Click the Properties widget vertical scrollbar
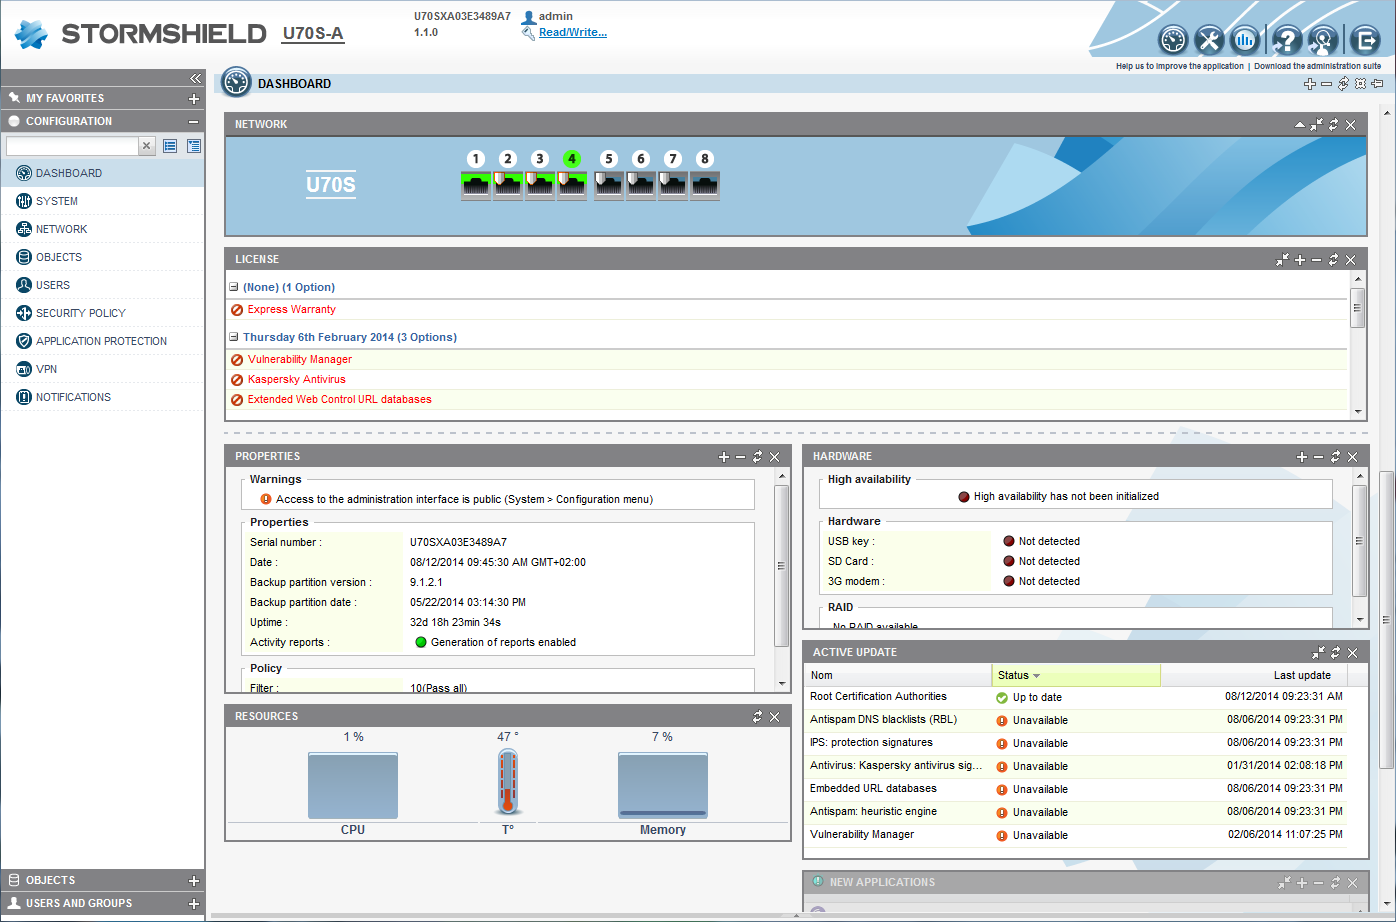Image resolution: width=1396 pixels, height=922 pixels. (782, 567)
